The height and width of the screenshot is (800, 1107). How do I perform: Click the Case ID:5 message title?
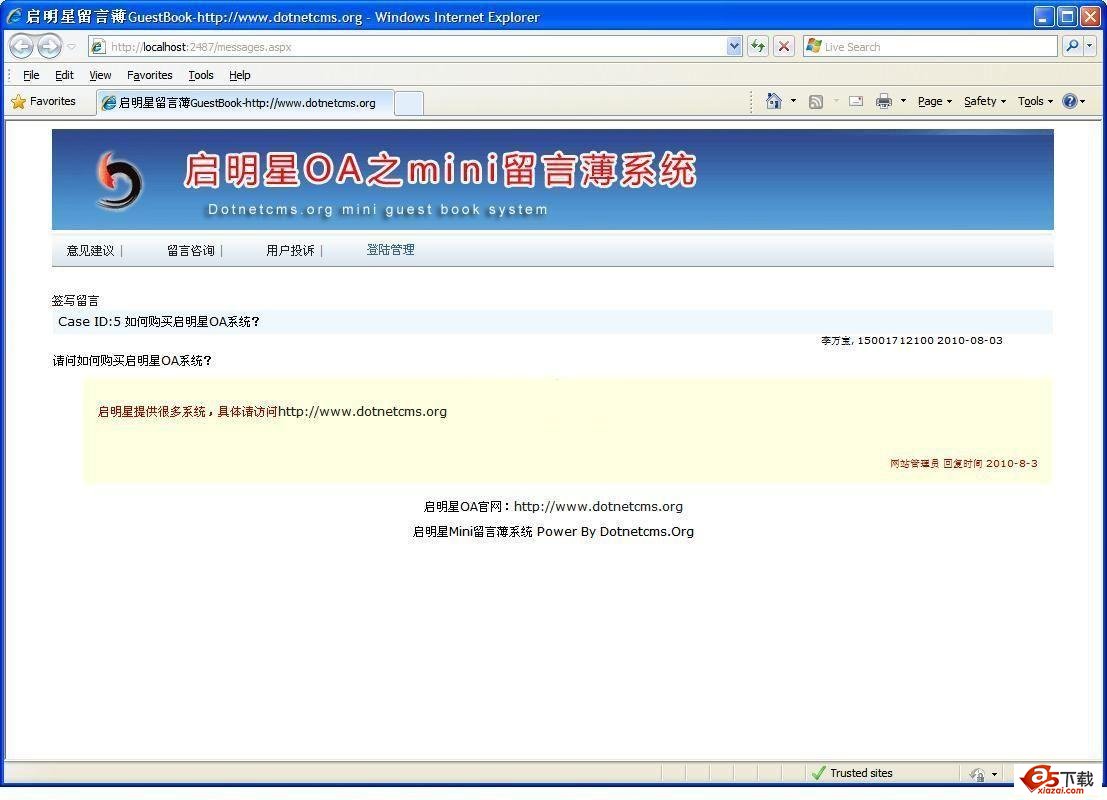pyautogui.click(x=159, y=322)
